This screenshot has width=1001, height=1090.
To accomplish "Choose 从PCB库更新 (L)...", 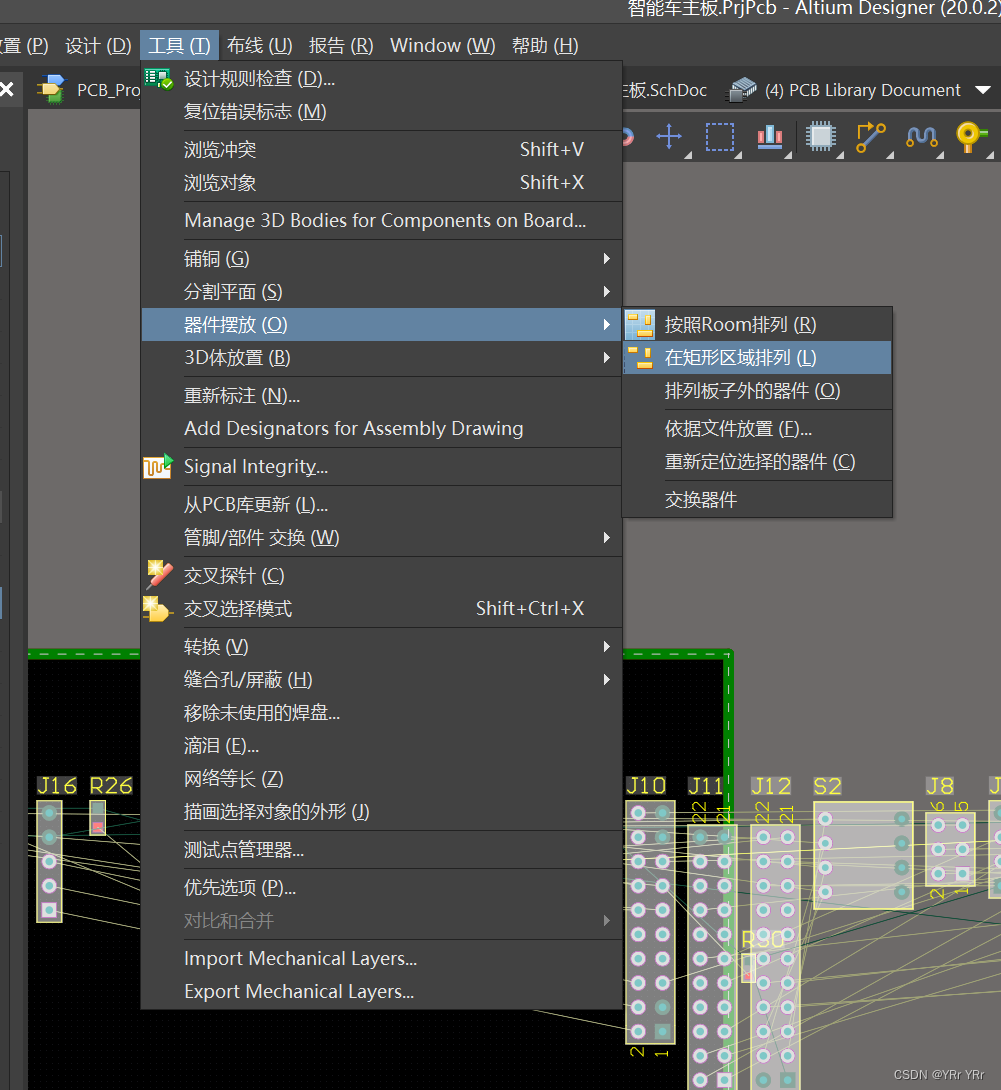I will pos(381,504).
